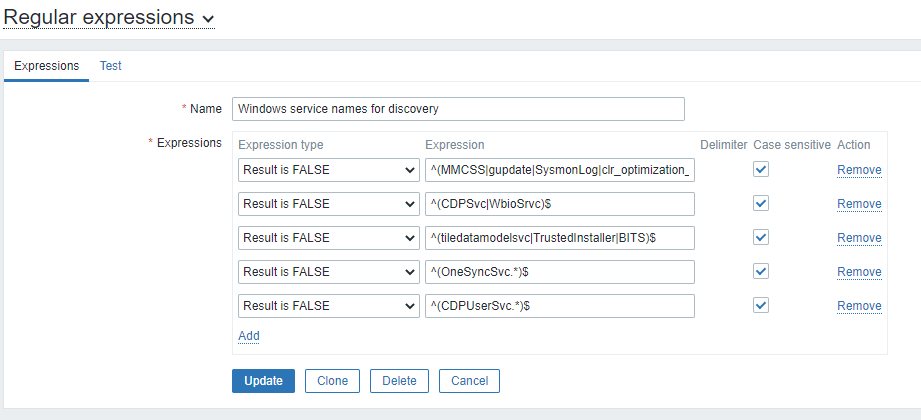The width and height of the screenshot is (921, 420).
Task: Open expression type dropdown for OneSyncSvc row
Action: (x=328, y=272)
